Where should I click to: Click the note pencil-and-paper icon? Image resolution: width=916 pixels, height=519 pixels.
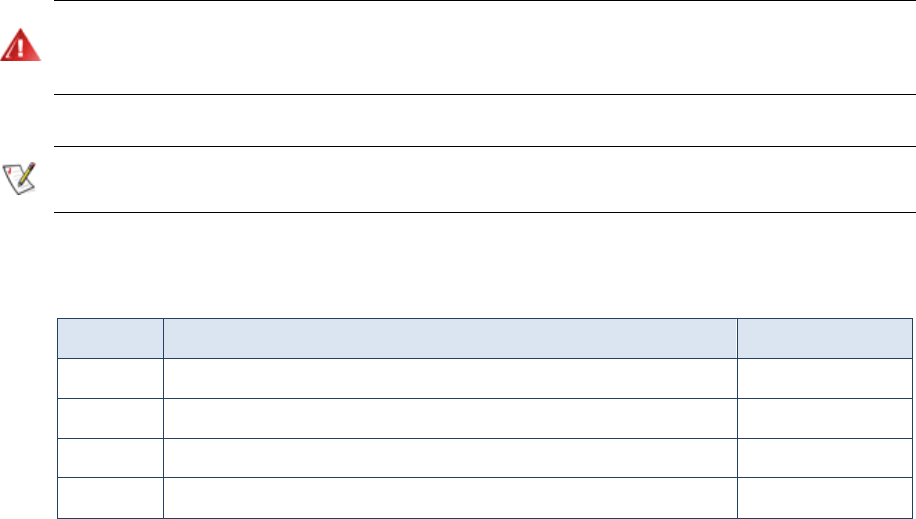21,178
